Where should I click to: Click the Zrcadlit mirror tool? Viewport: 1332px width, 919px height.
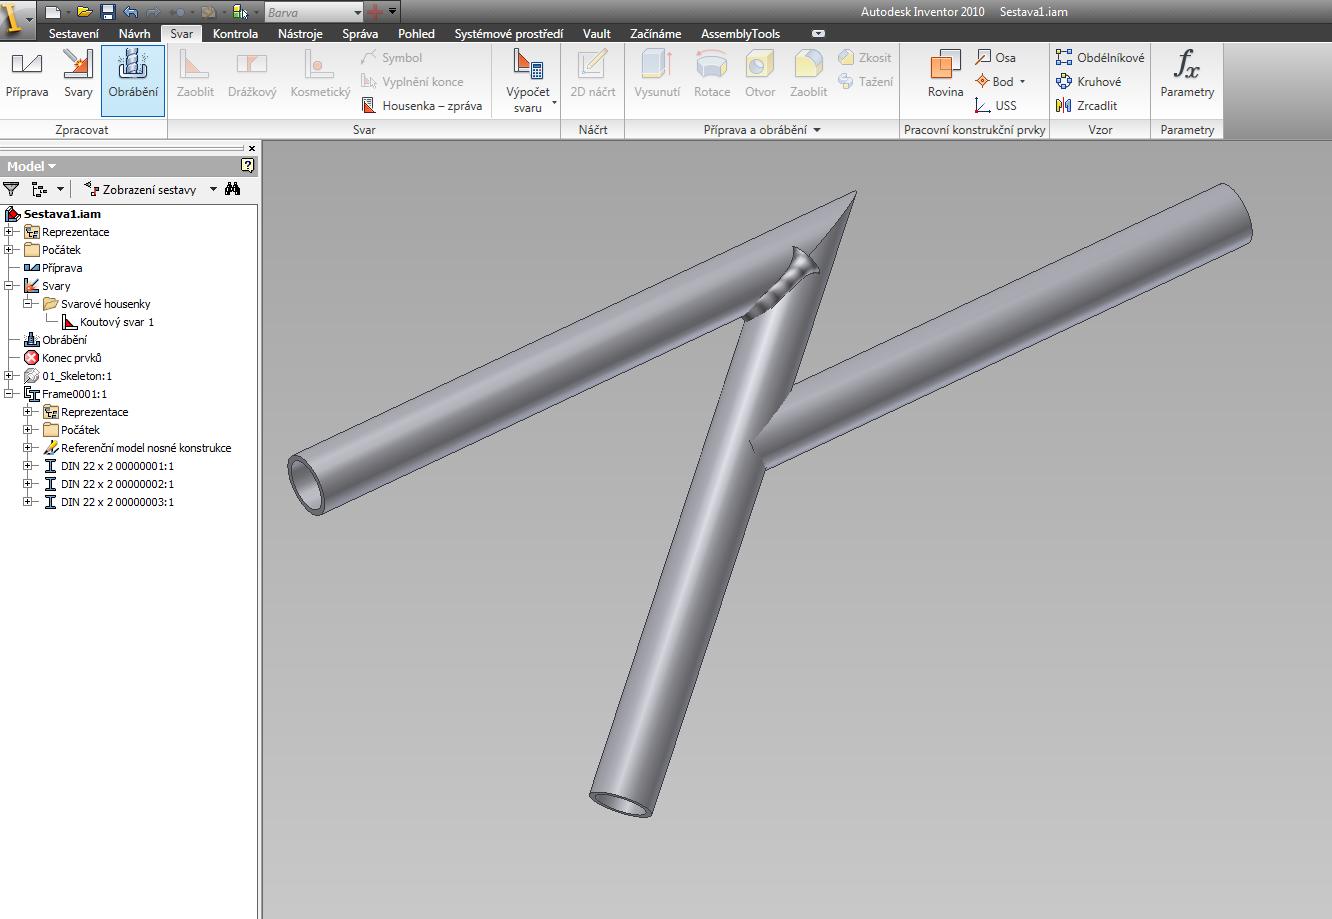[1087, 106]
